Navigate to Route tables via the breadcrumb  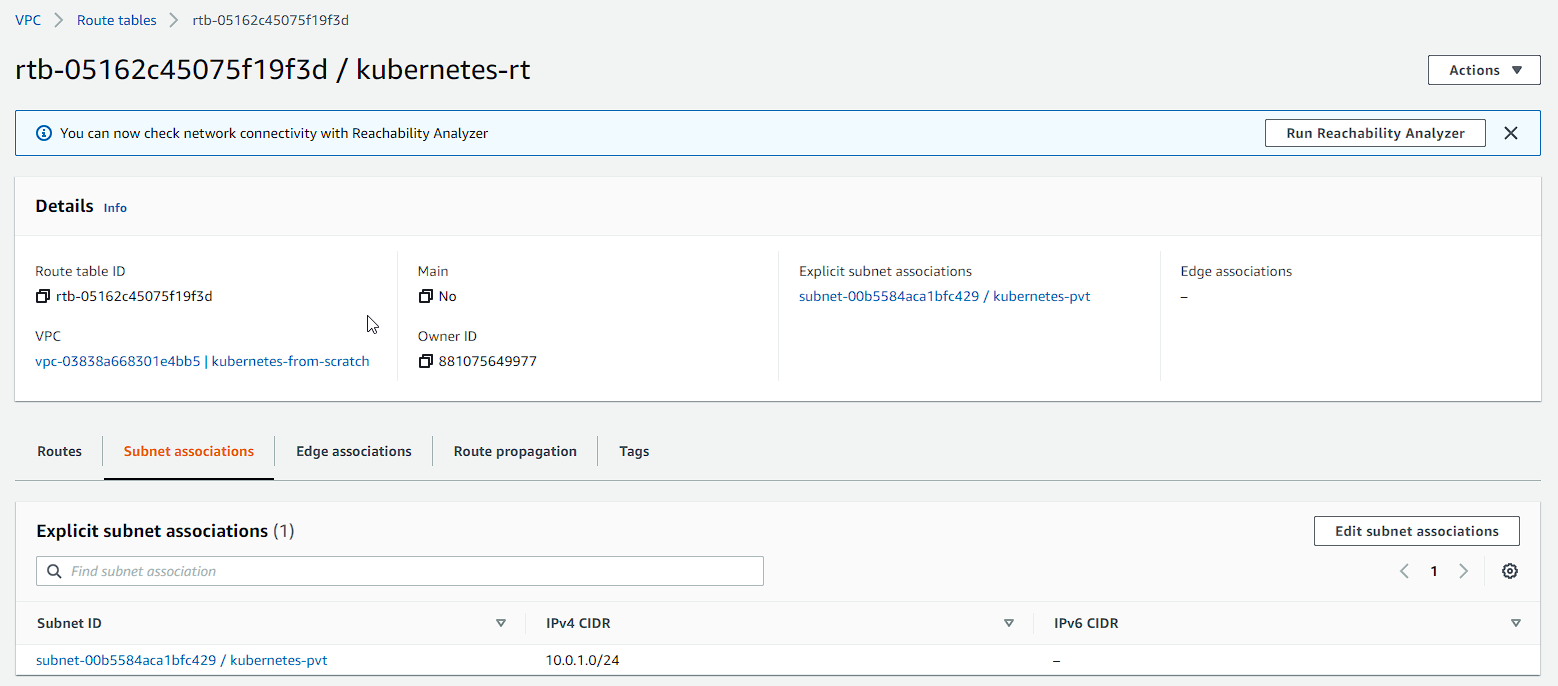pyautogui.click(x=116, y=19)
